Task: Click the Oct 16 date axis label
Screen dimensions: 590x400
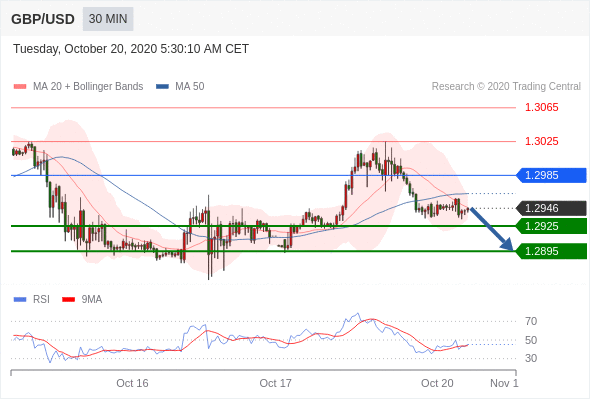Action: click(x=132, y=383)
